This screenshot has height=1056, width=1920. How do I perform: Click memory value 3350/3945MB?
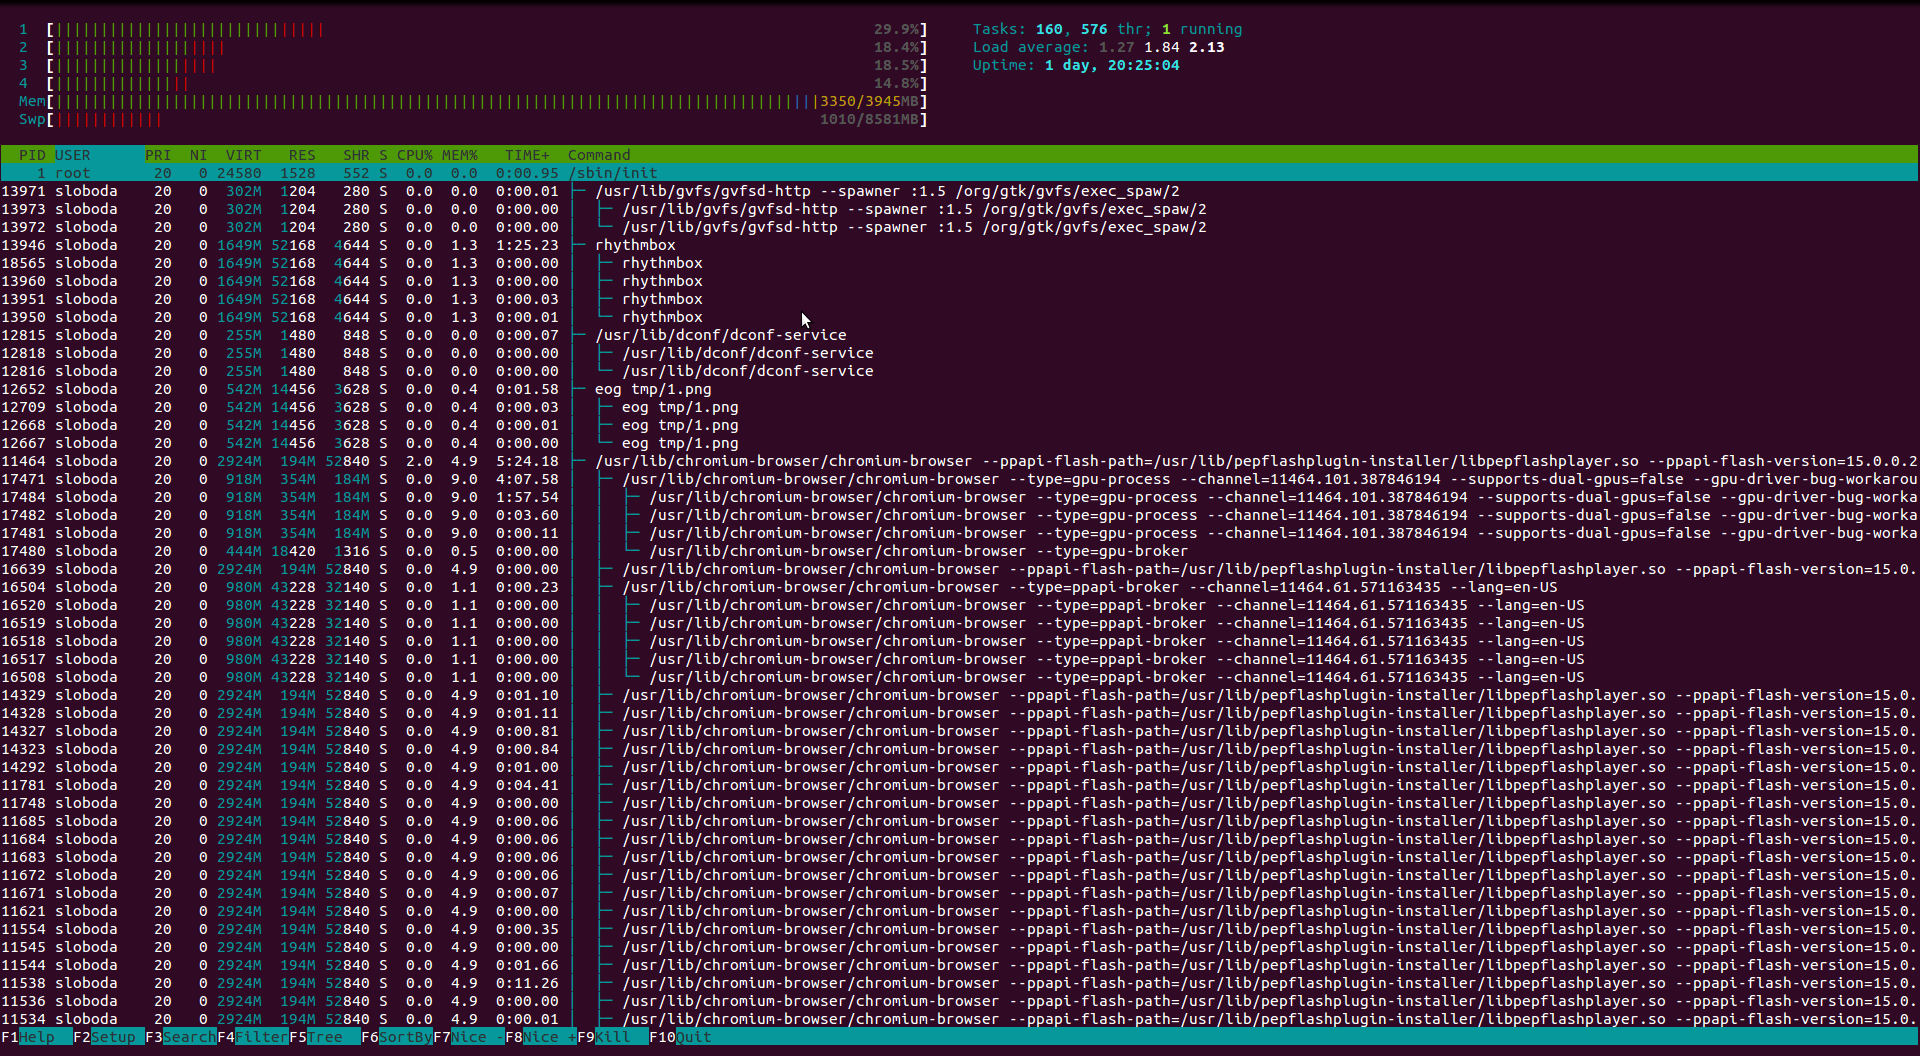coord(869,101)
